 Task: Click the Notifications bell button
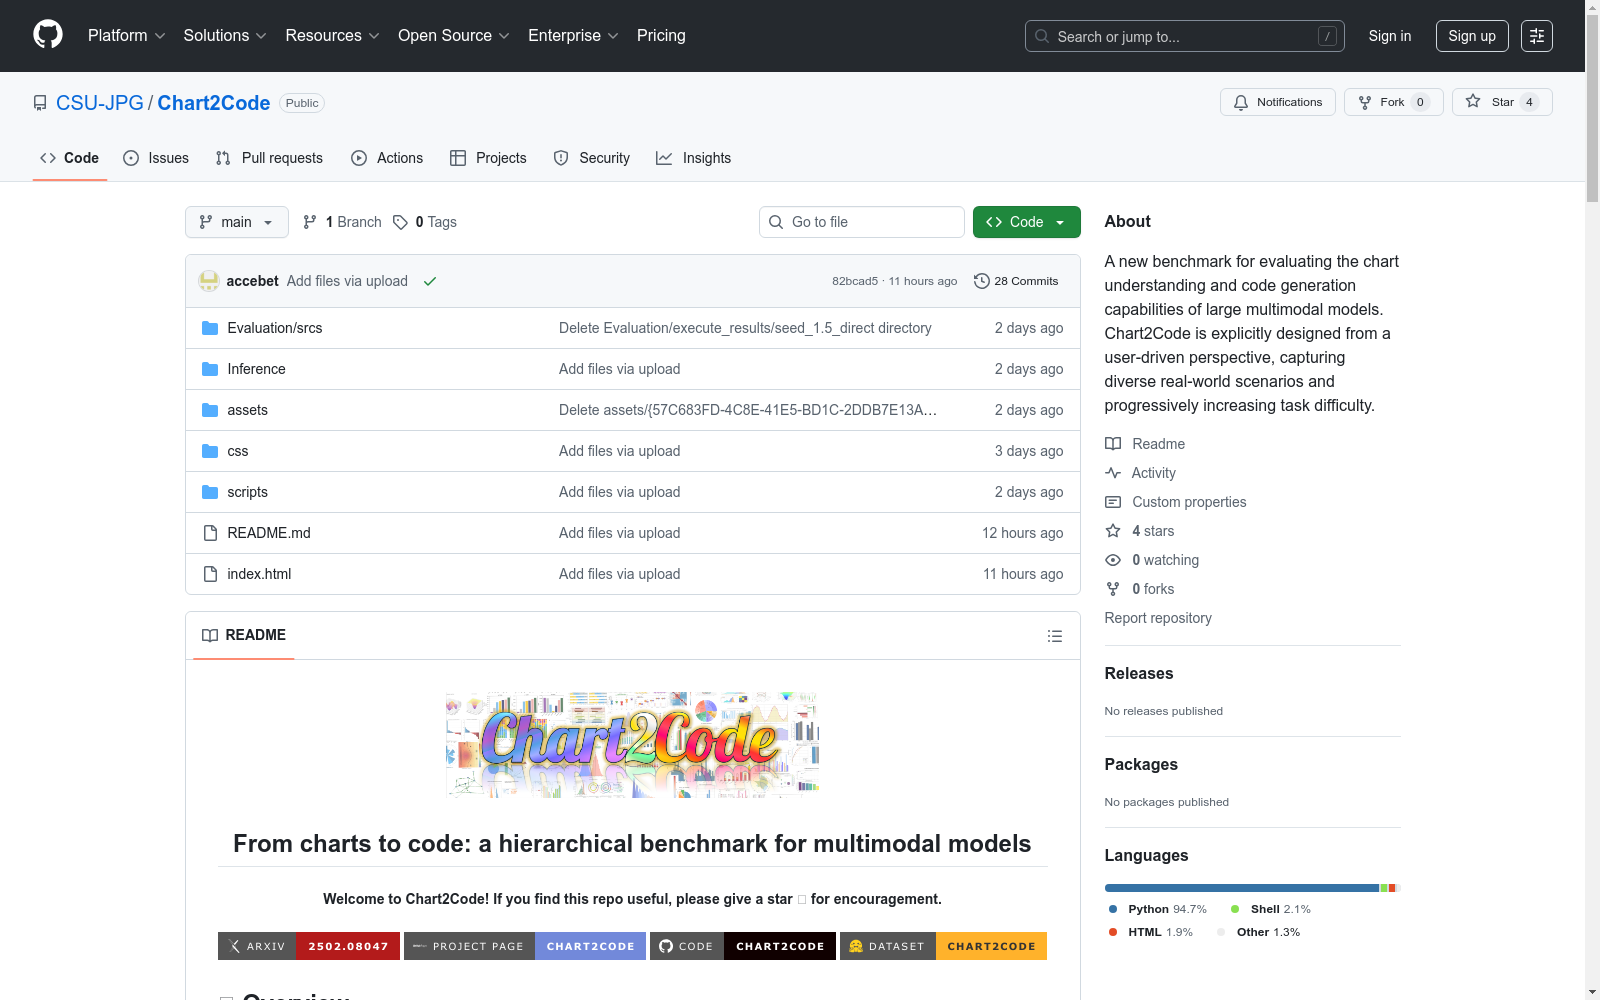(x=1277, y=102)
